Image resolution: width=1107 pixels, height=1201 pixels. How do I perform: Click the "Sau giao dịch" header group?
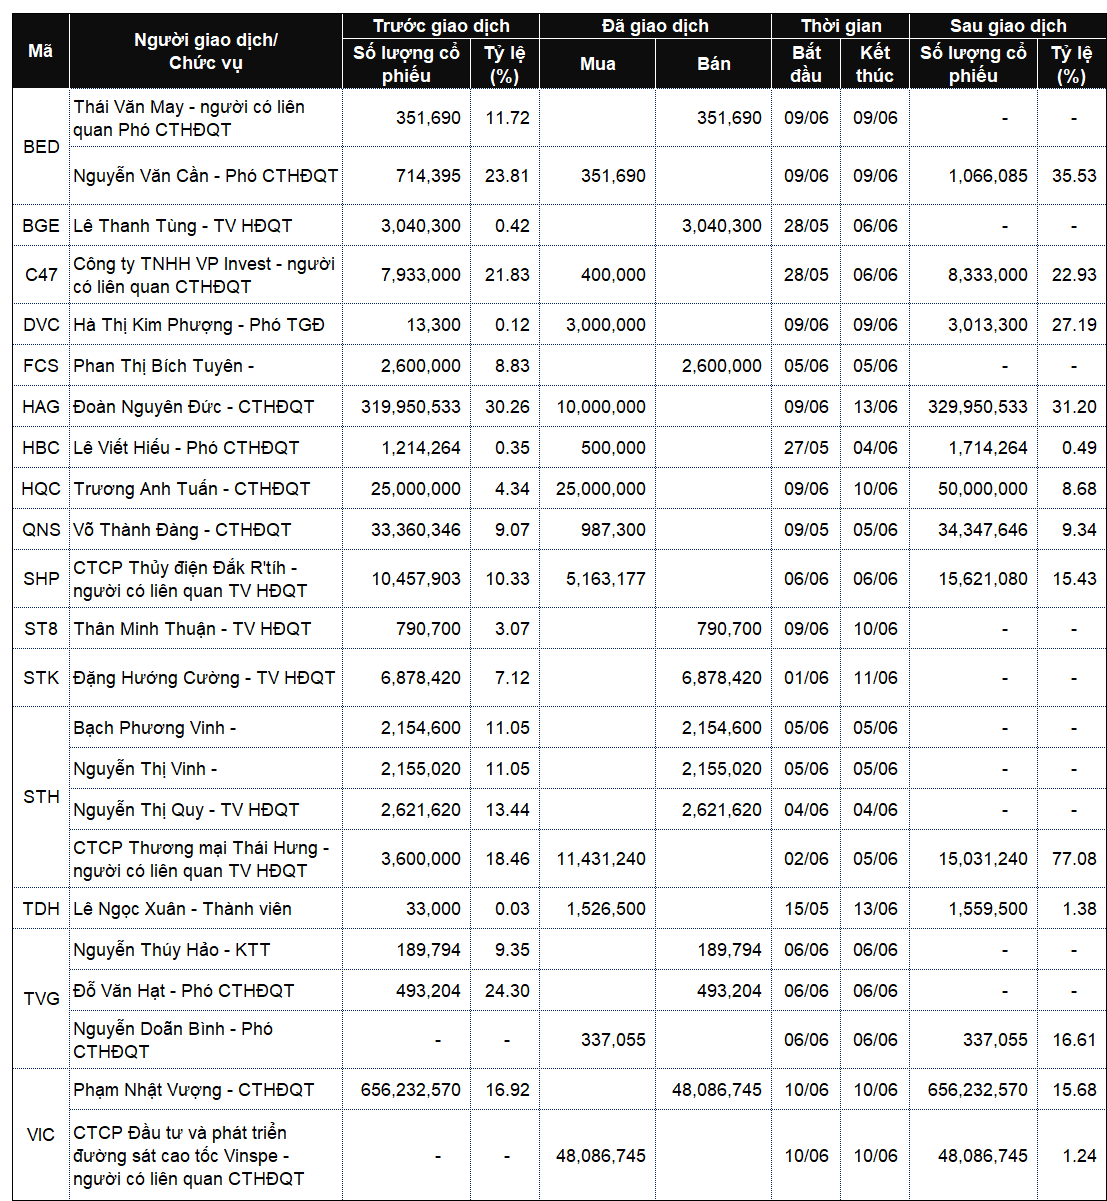[x=1007, y=26]
